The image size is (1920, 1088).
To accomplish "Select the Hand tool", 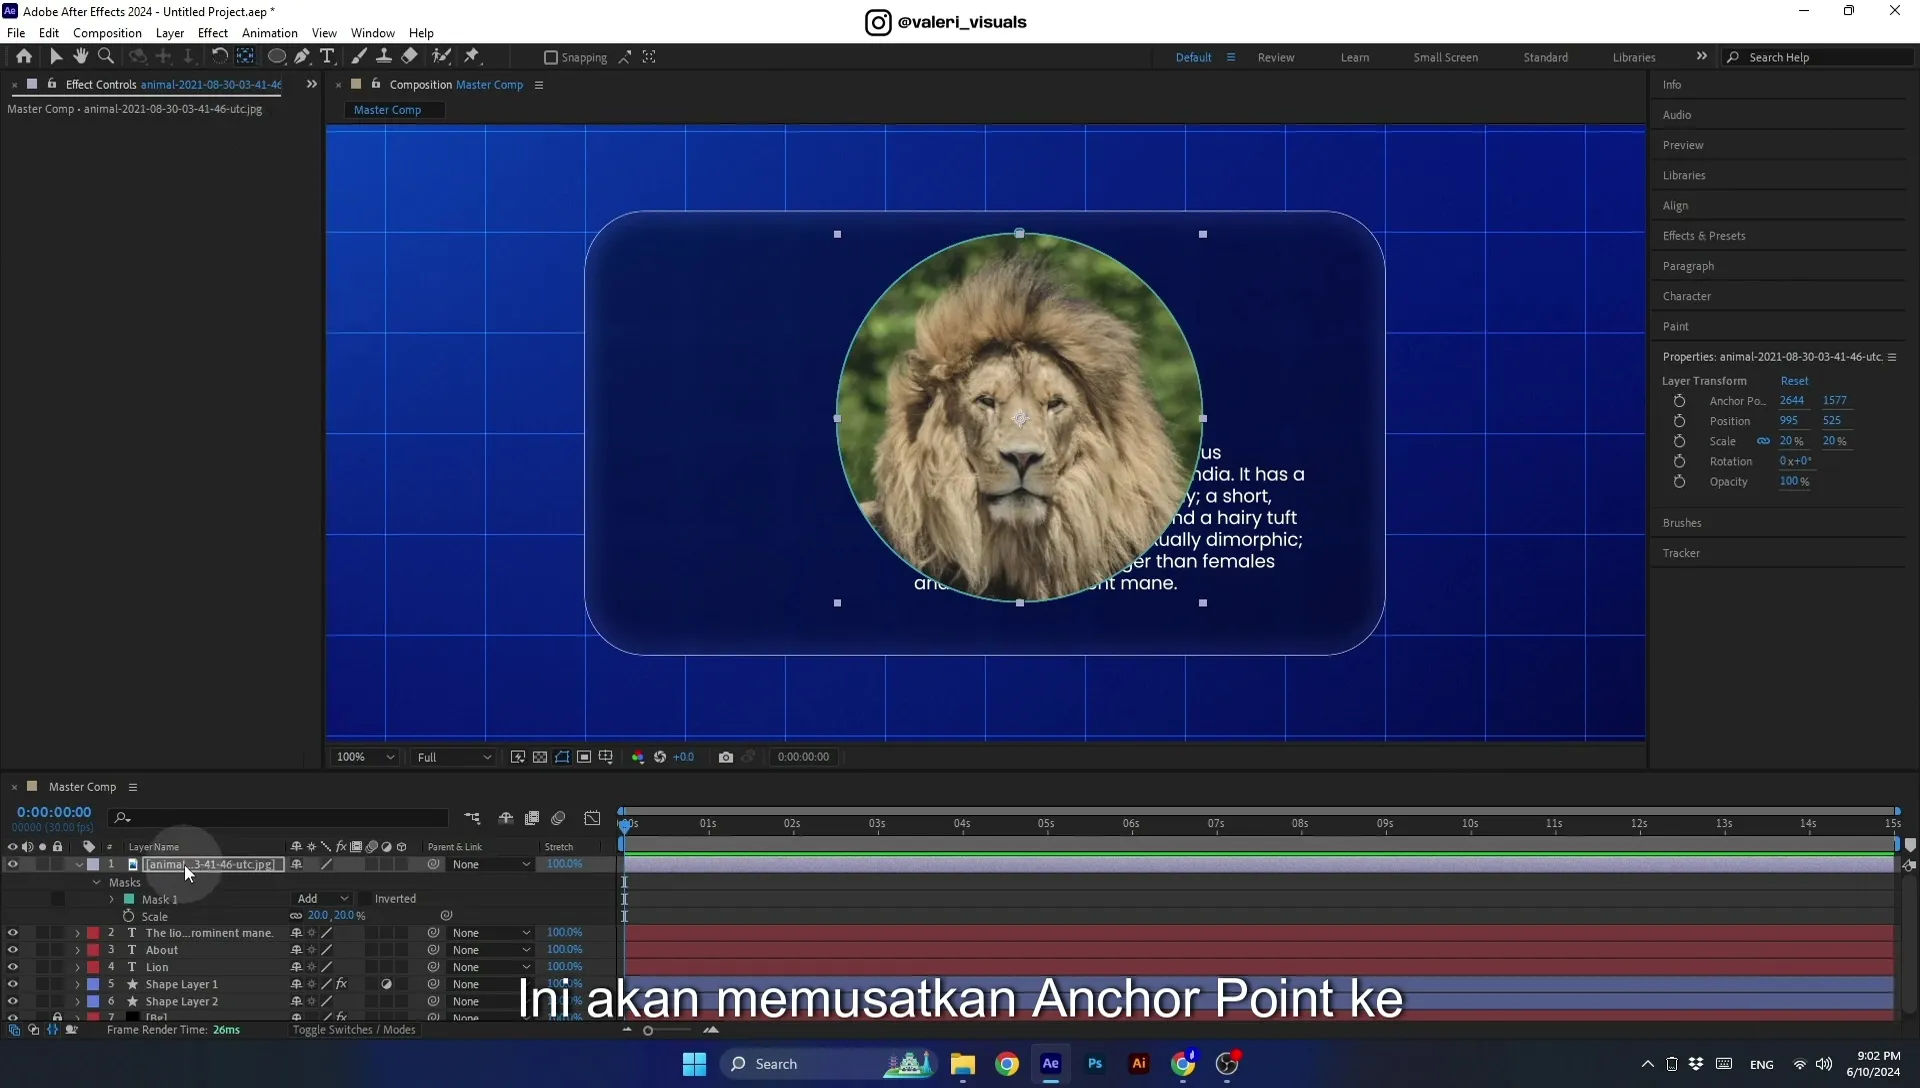I will pos(81,57).
